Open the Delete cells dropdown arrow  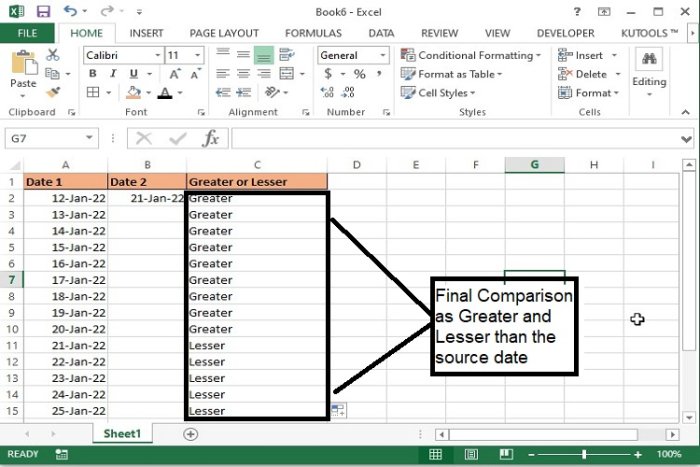click(x=618, y=74)
